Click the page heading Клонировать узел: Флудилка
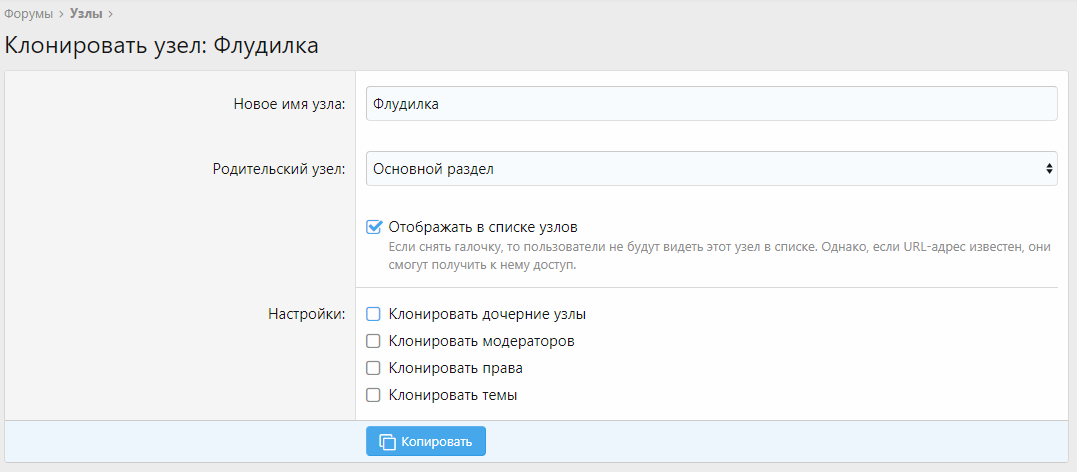The image size is (1077, 472). pos(162,46)
